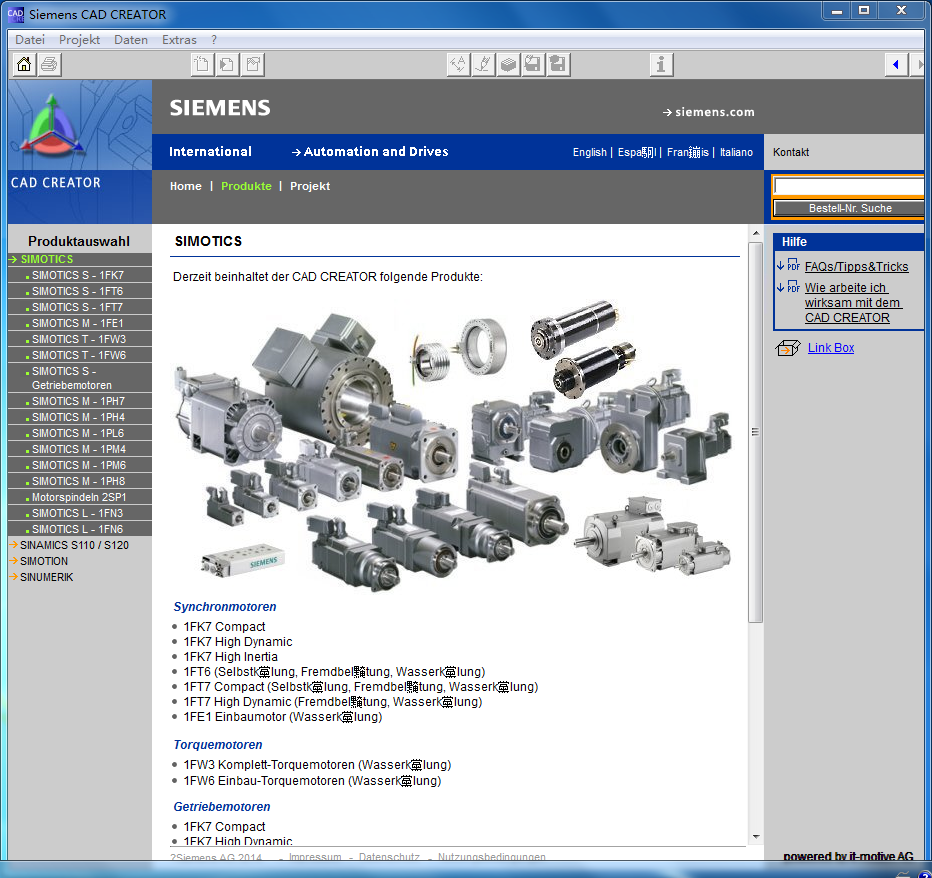
Task: Select SIMOTICS S - Getriebemotoren
Action: point(80,378)
